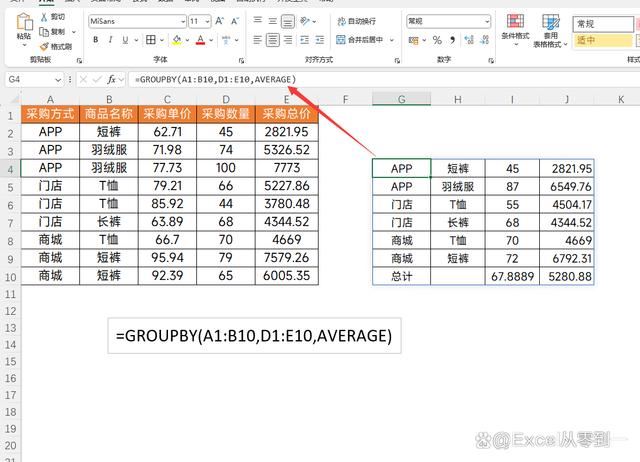
Task: Click the text orientation icon
Action: click(305, 21)
